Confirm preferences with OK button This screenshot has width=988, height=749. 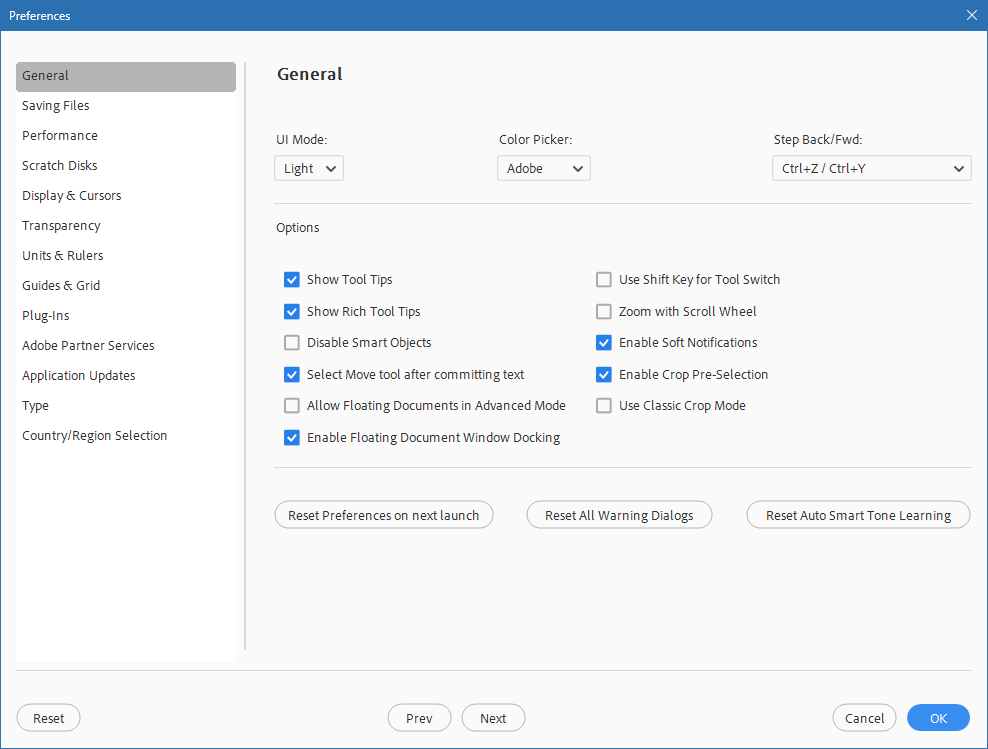(939, 718)
